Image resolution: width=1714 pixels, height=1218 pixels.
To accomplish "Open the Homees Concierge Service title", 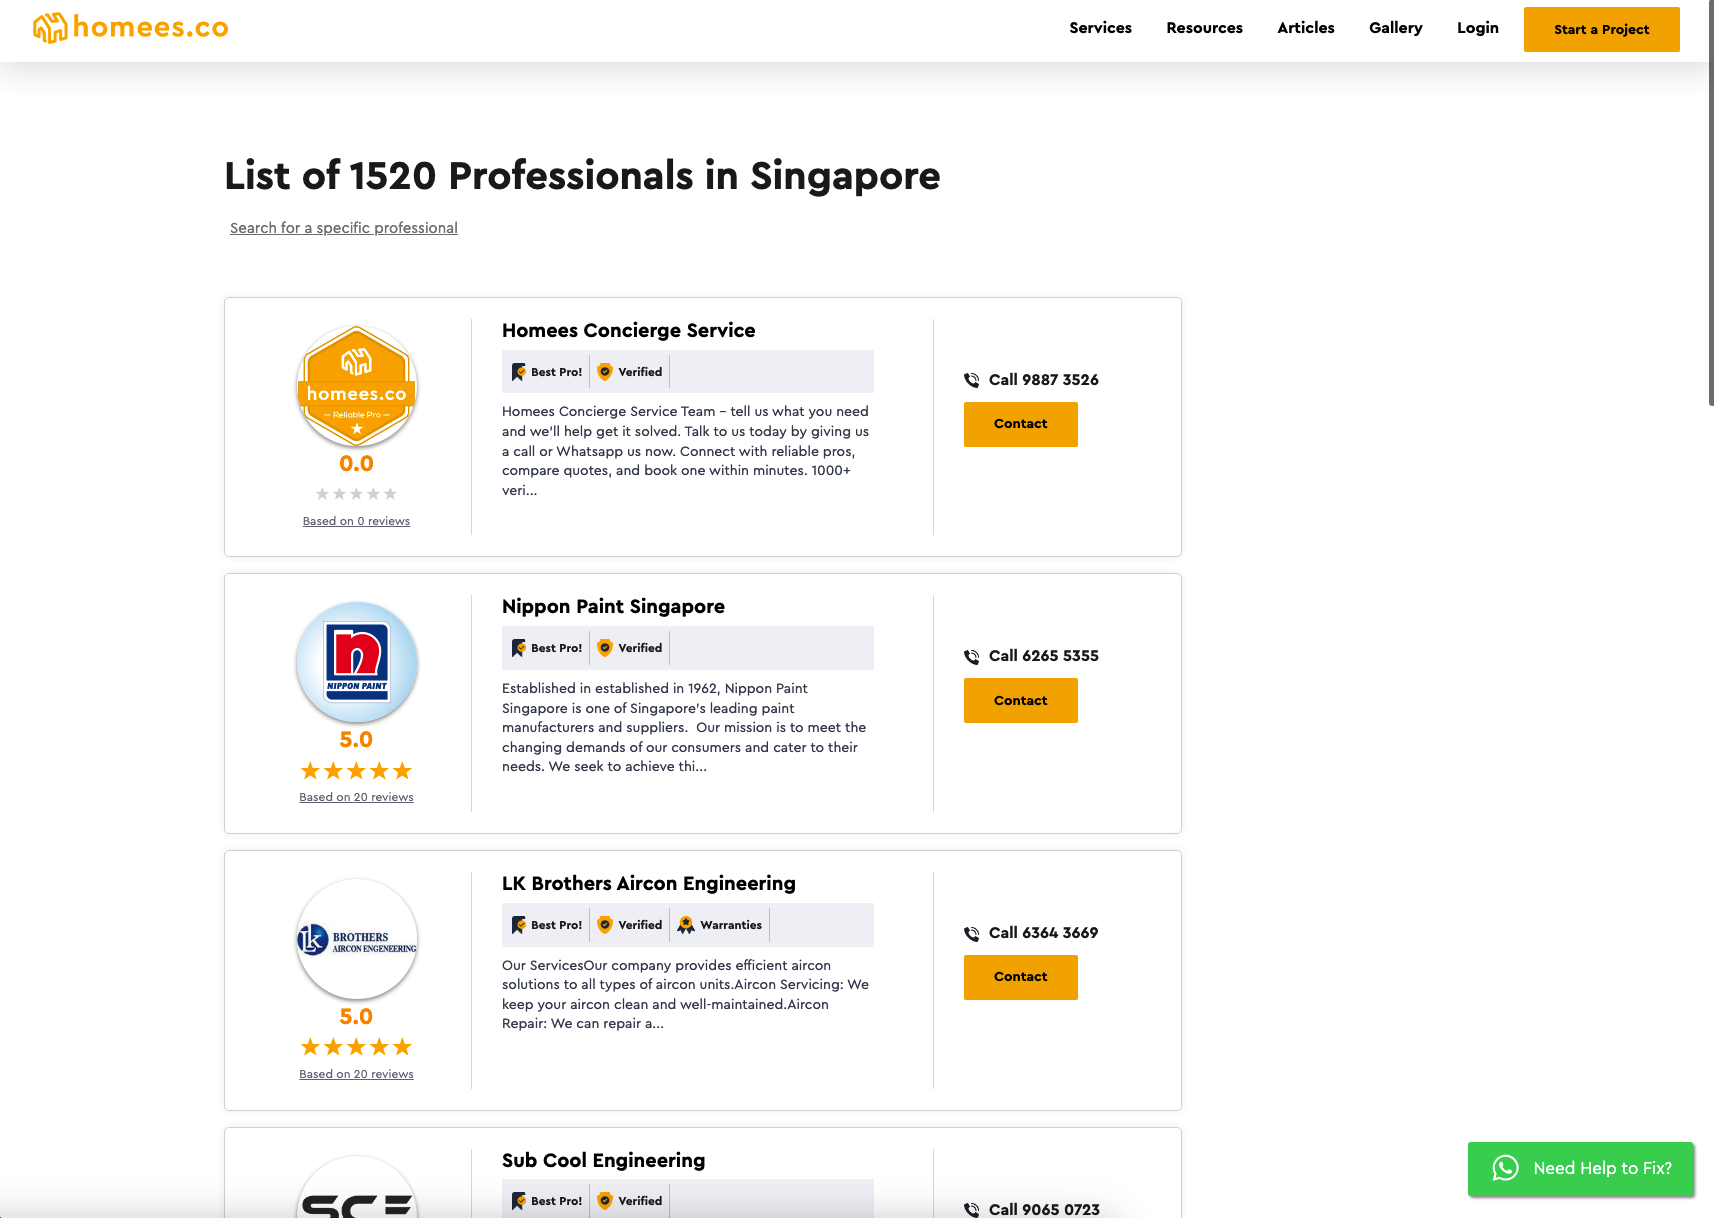I will point(628,330).
